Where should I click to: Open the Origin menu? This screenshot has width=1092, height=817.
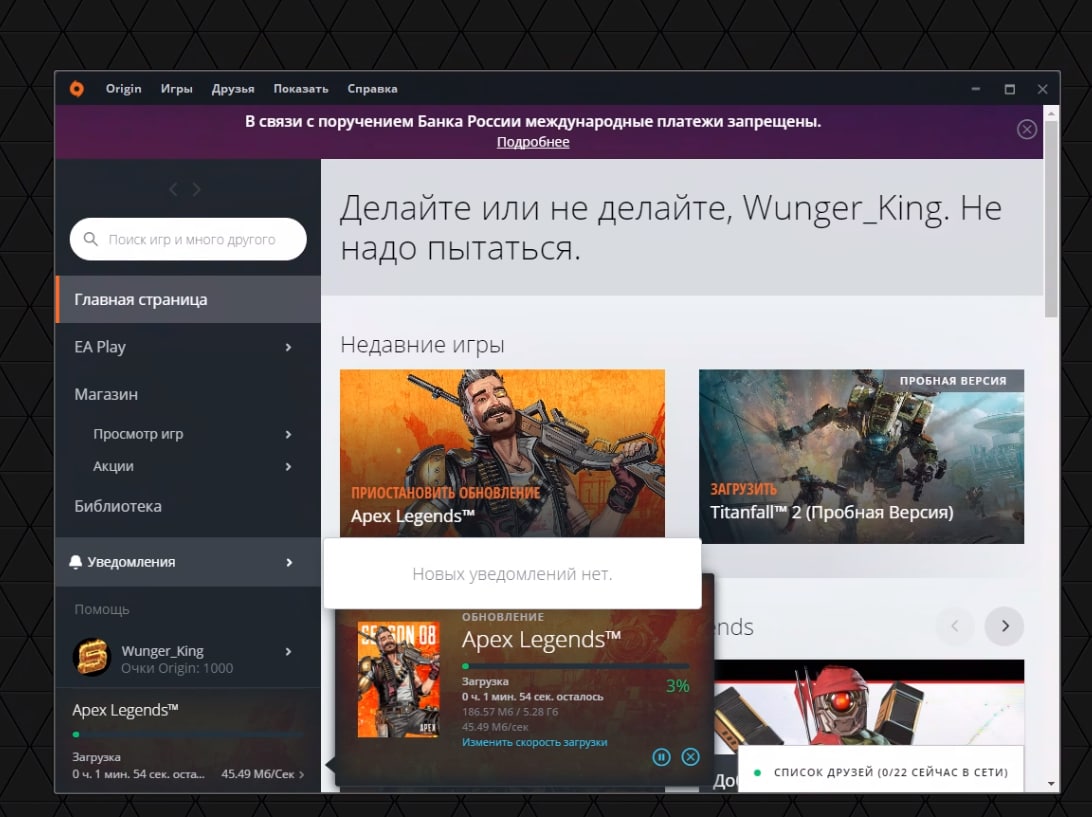pyautogui.click(x=123, y=88)
